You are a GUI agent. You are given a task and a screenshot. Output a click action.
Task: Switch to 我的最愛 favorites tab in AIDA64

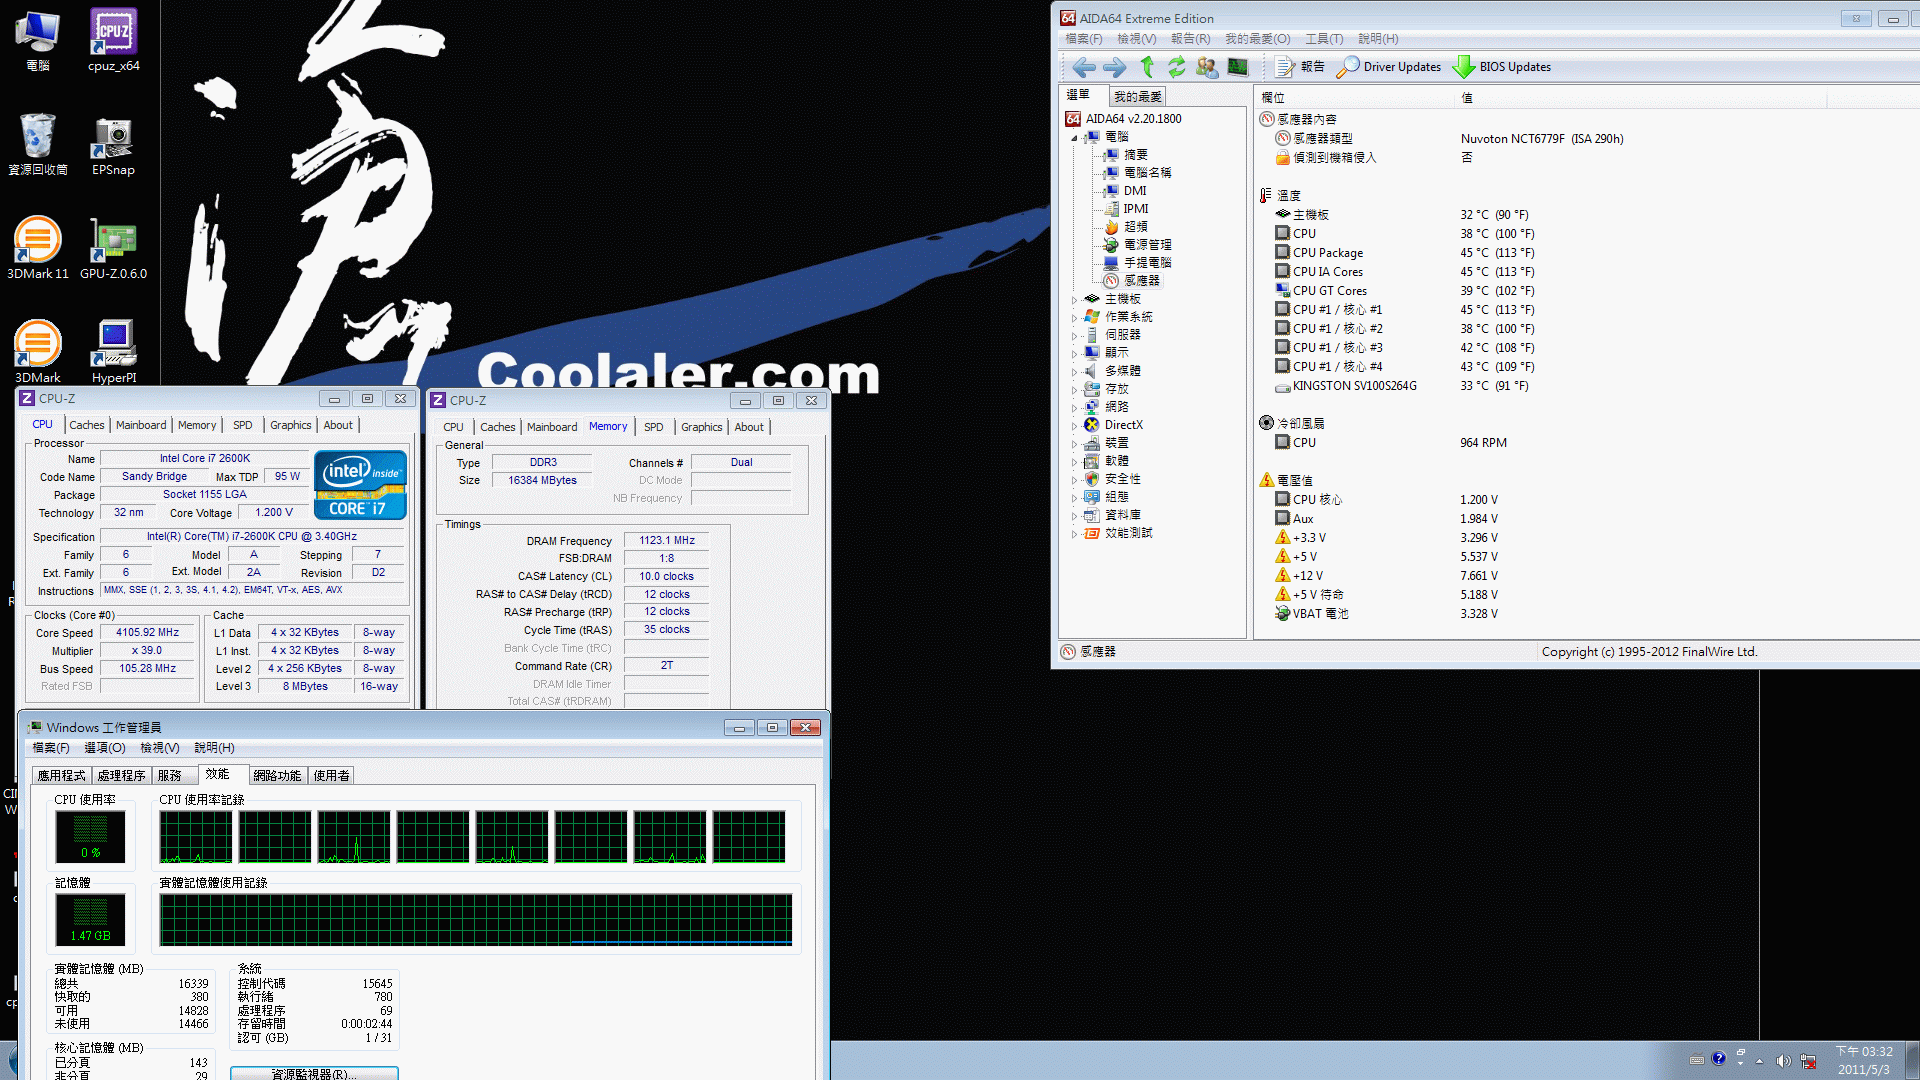pos(1138,96)
